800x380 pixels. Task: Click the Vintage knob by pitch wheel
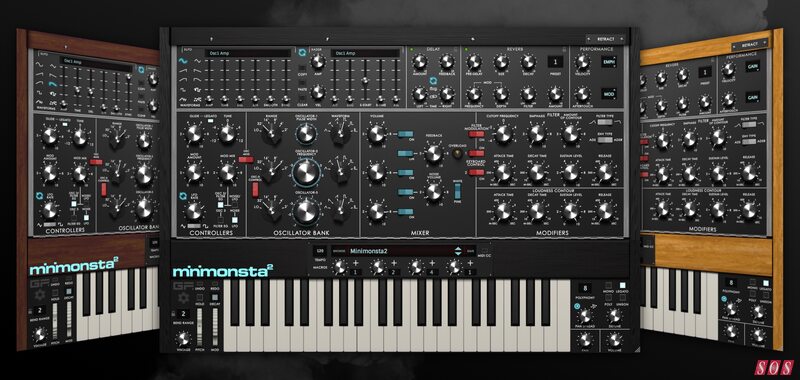183,338
